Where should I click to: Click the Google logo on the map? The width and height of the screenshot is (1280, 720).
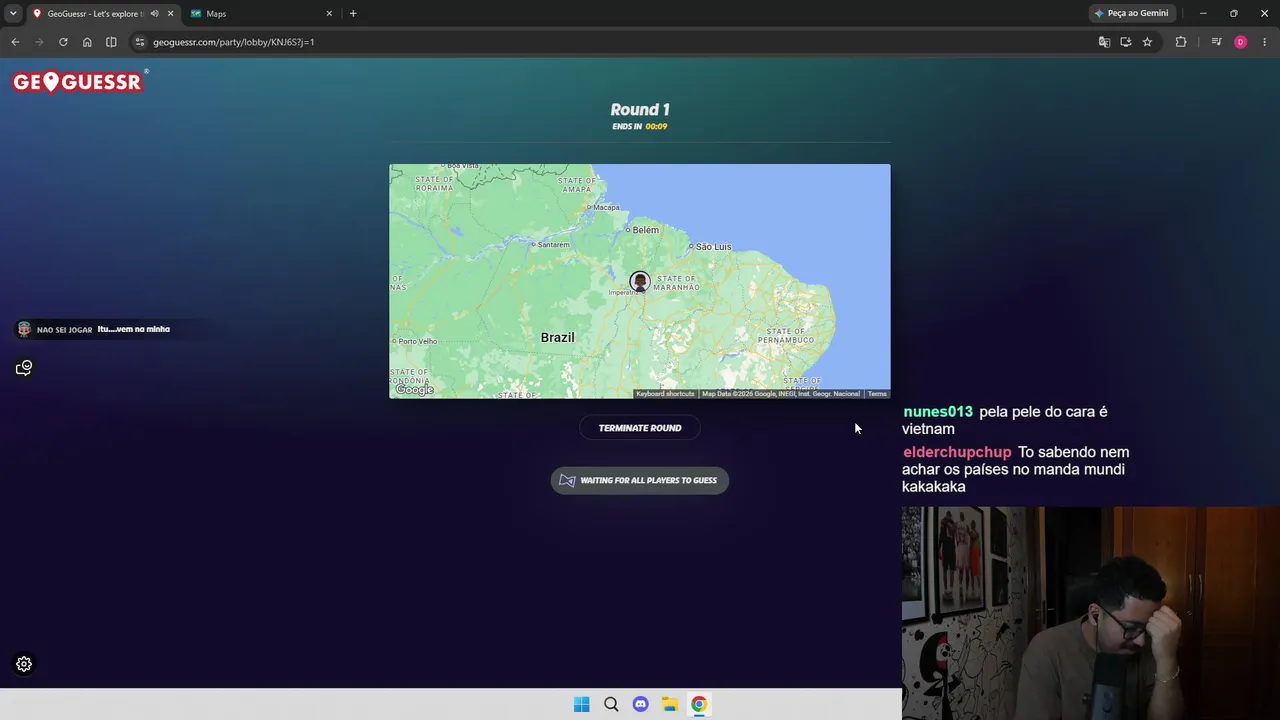click(x=414, y=390)
